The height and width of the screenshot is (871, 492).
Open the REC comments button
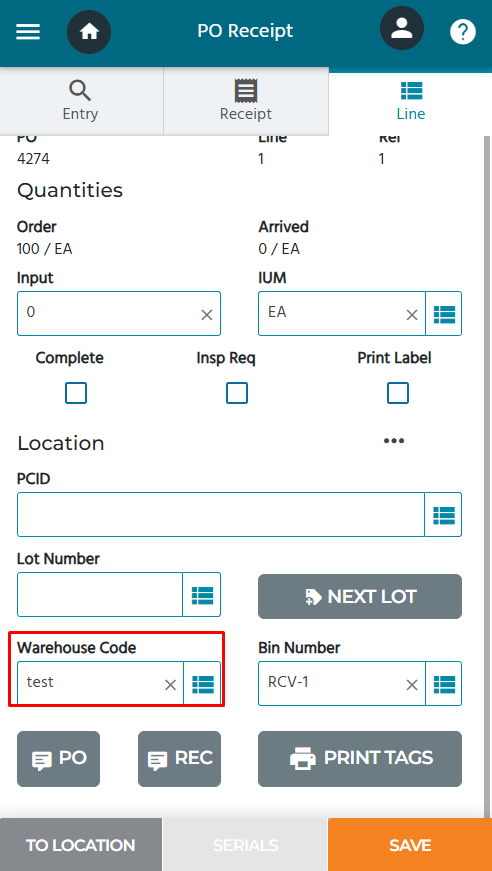point(179,759)
